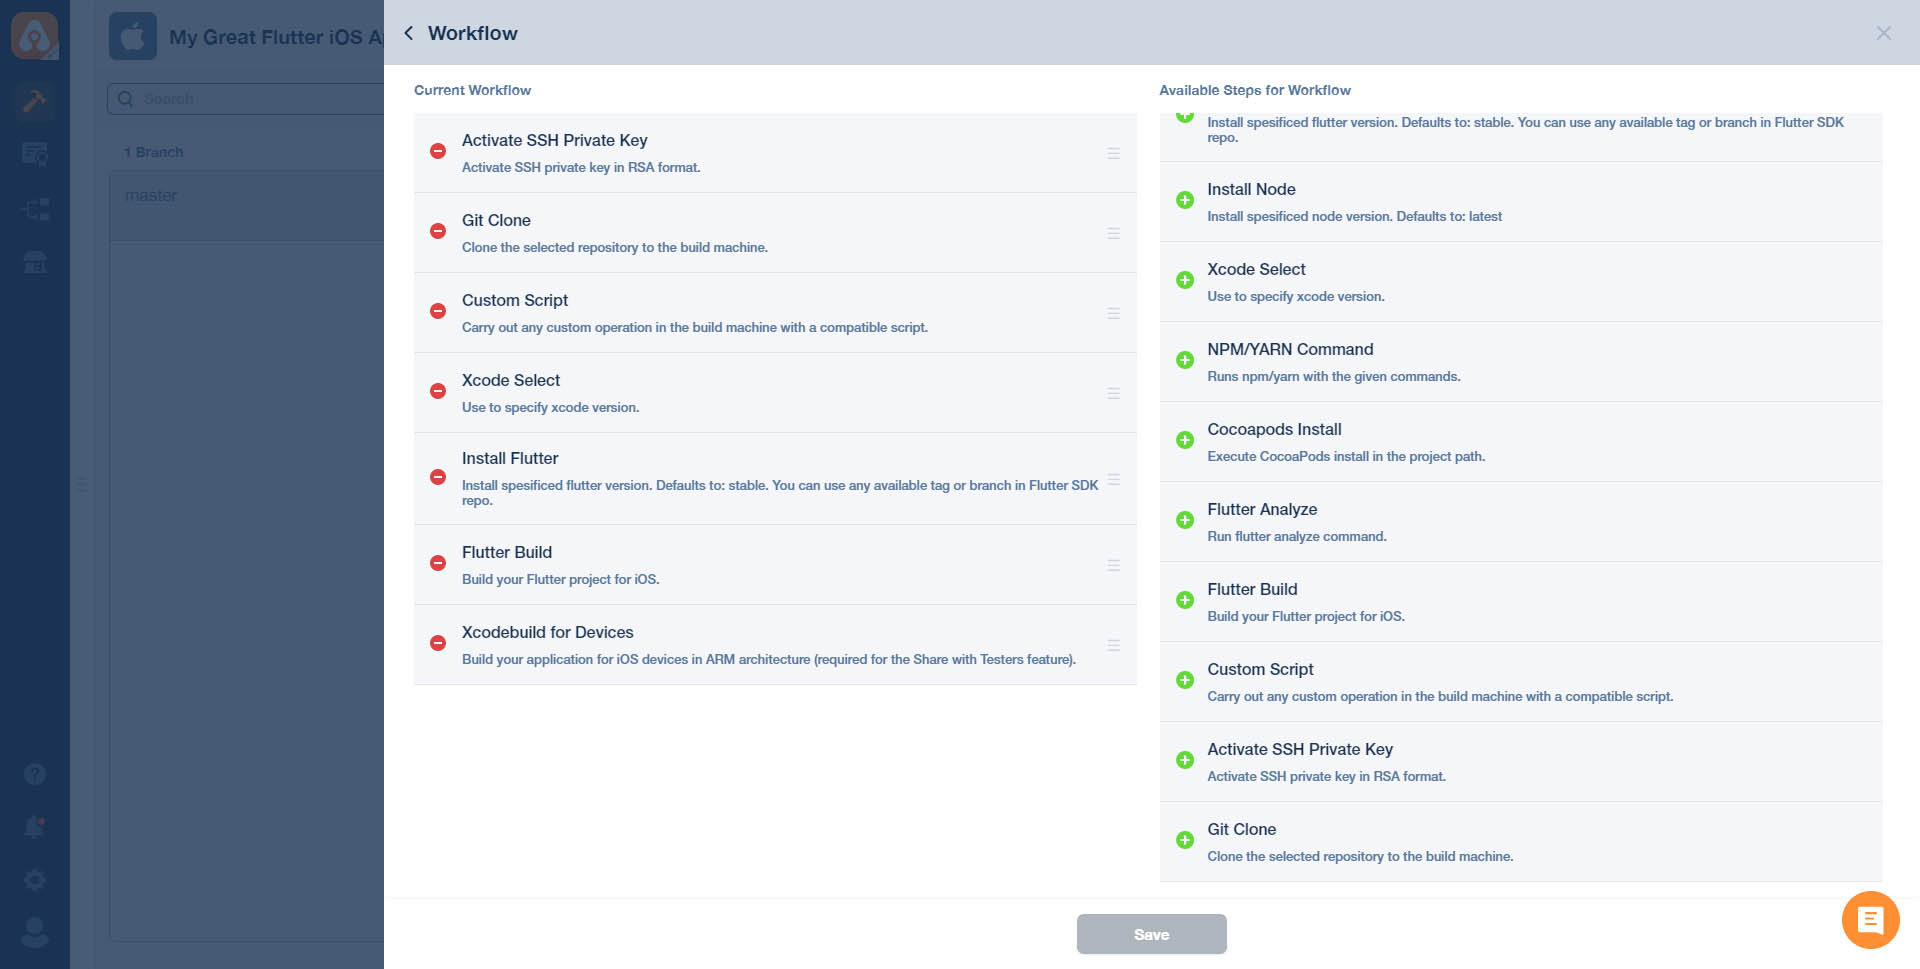Click drag handle of Xcodebuild for Devices row
1920x969 pixels.
pos(1113,645)
